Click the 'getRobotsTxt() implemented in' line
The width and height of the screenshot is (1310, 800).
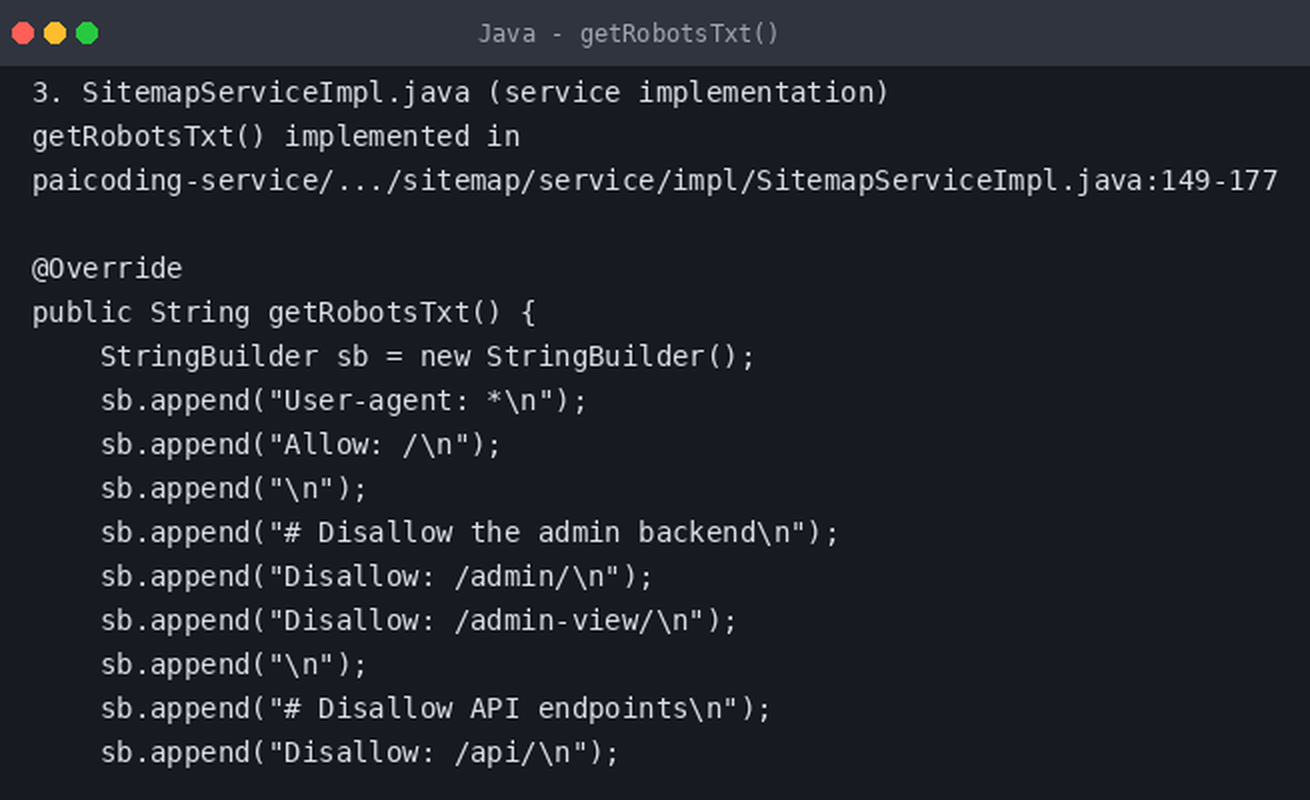[276, 136]
